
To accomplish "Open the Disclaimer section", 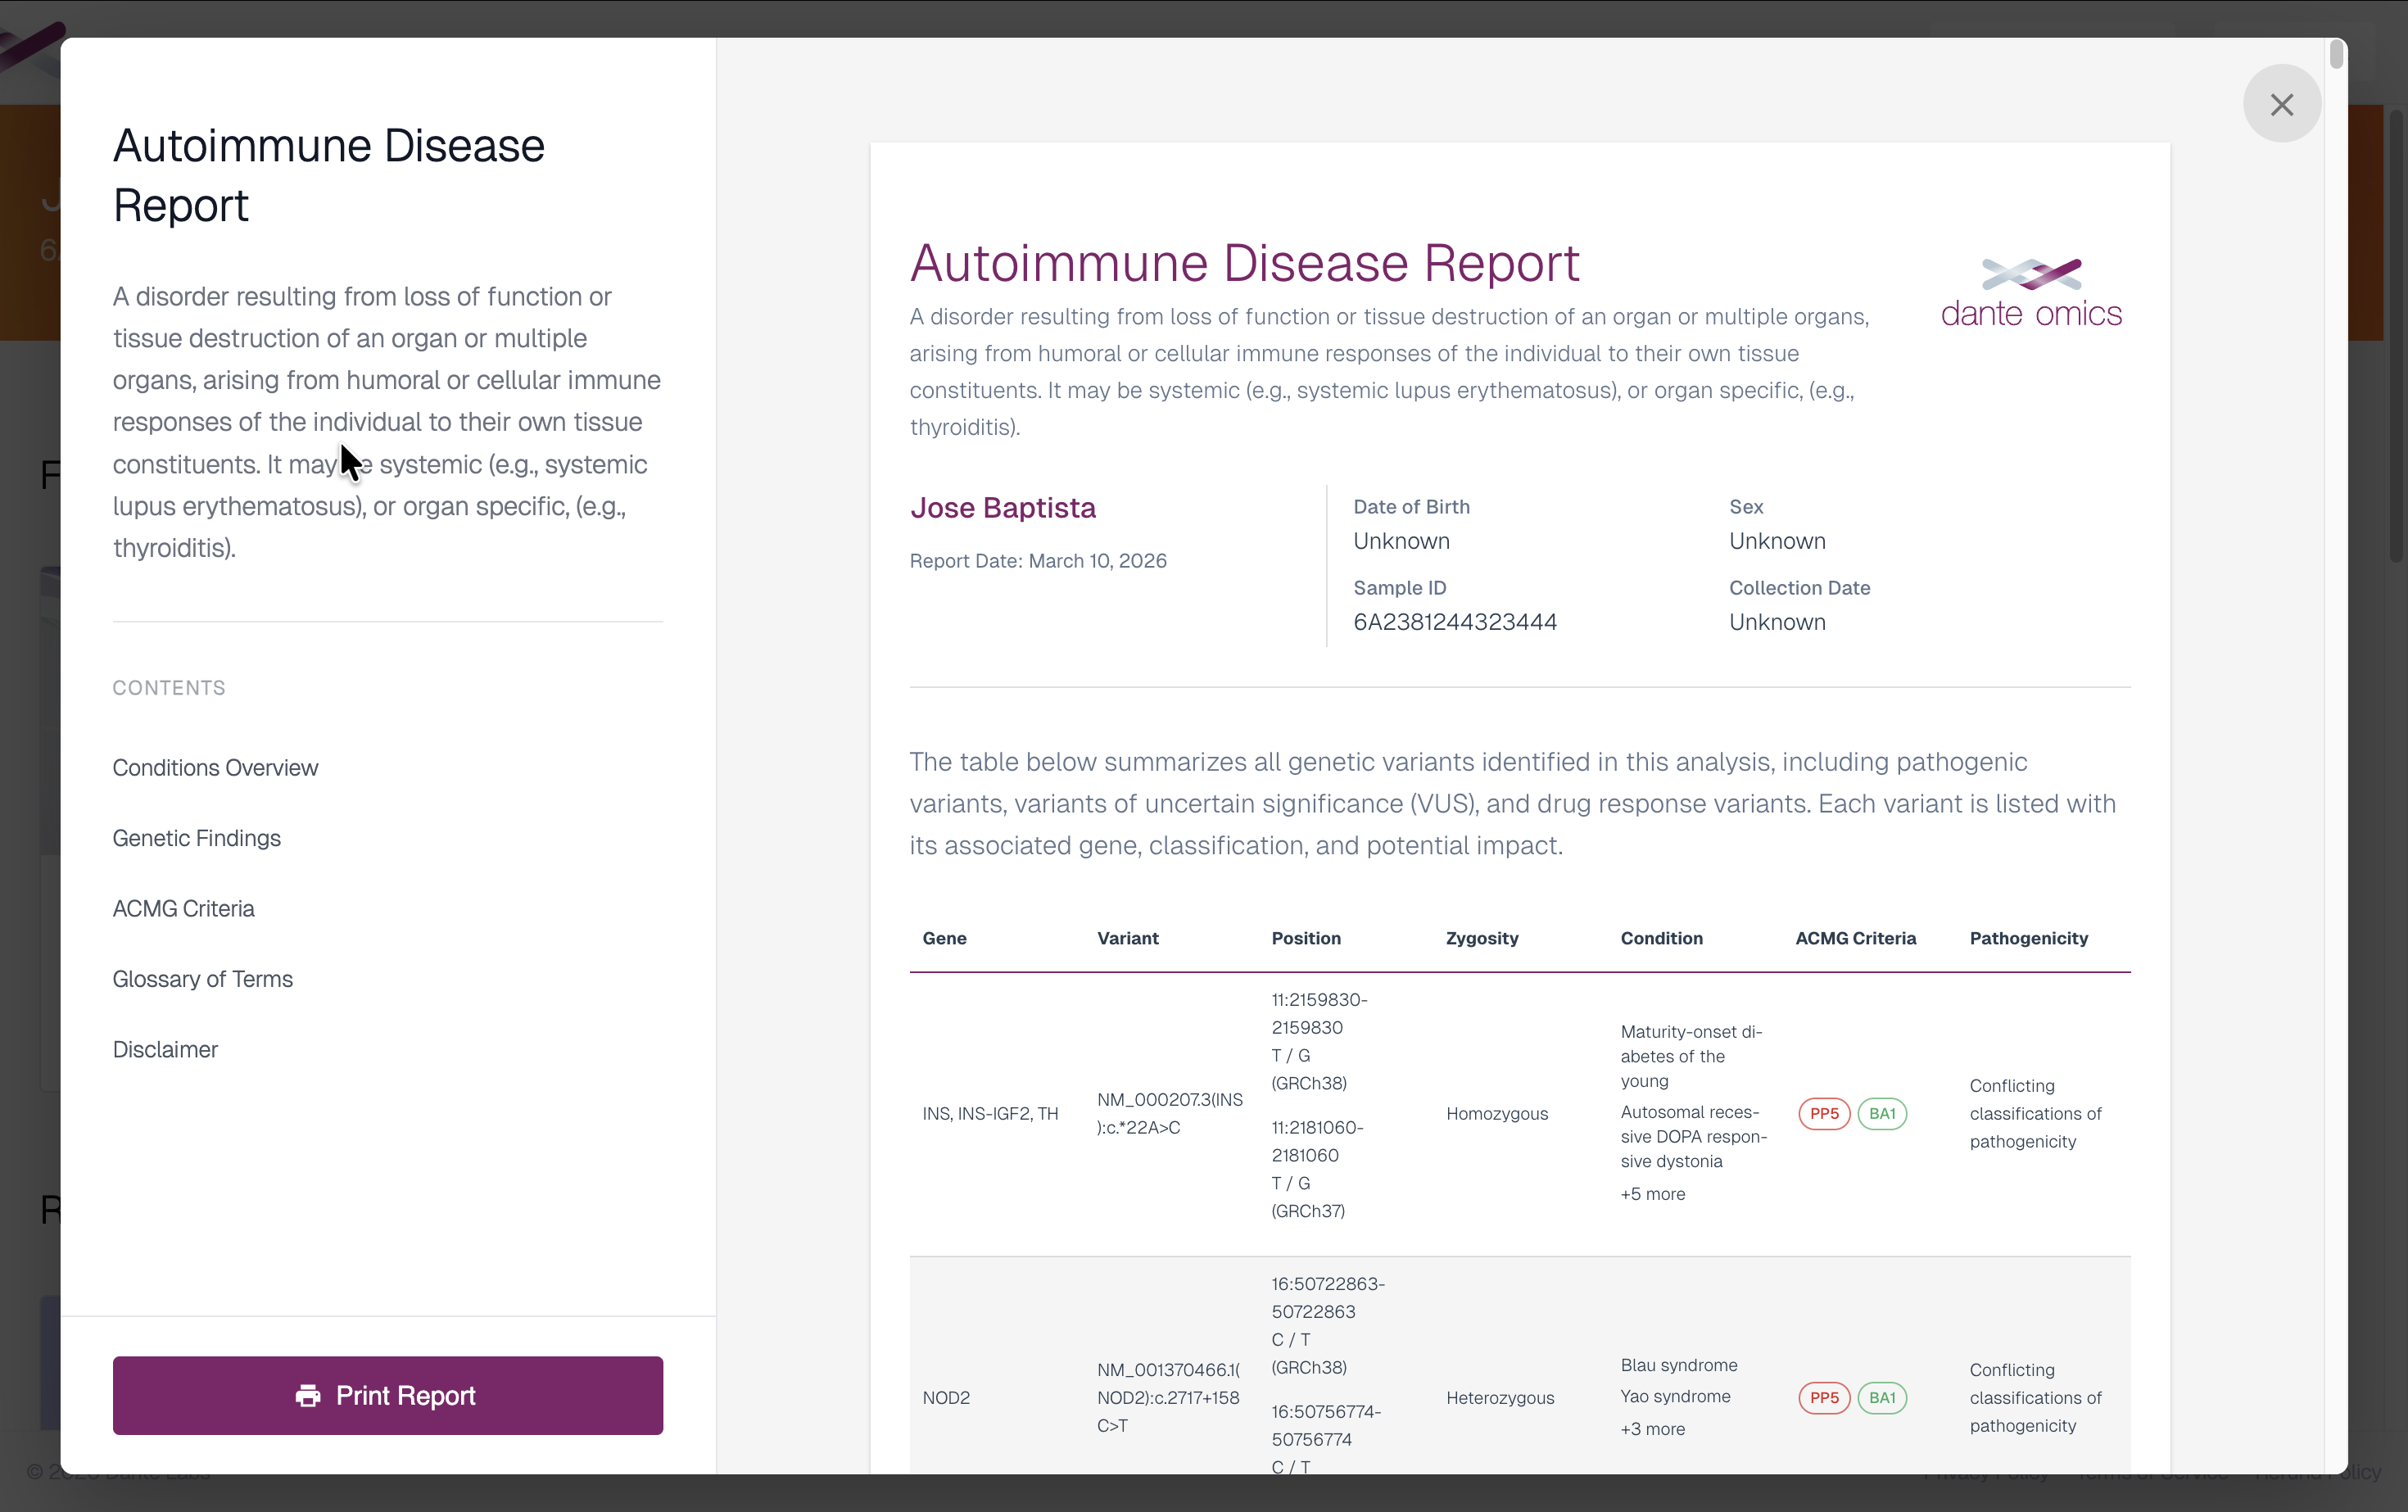I will pyautogui.click(x=165, y=1049).
